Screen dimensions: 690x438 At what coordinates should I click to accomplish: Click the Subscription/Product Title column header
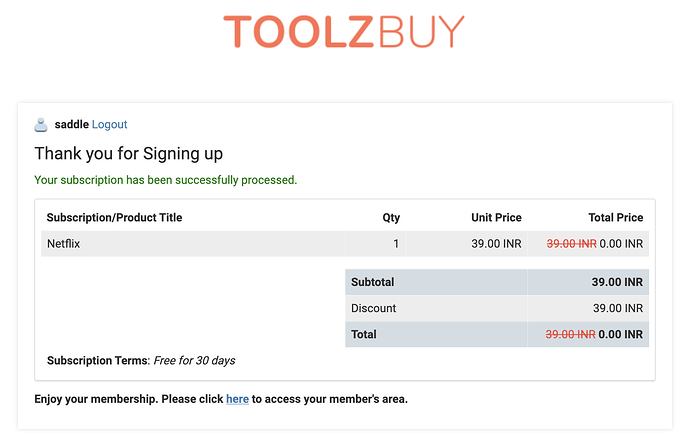pos(114,217)
